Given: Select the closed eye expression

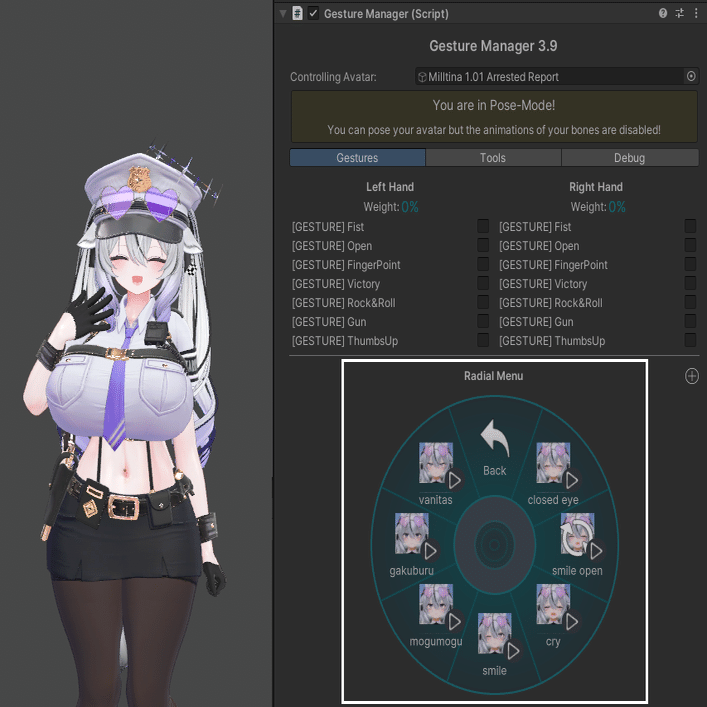Looking at the screenshot, I should [553, 473].
